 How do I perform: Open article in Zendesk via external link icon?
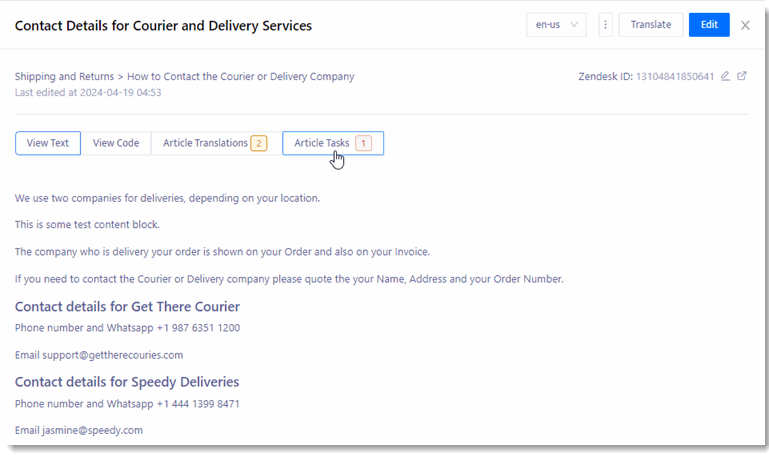click(x=742, y=76)
